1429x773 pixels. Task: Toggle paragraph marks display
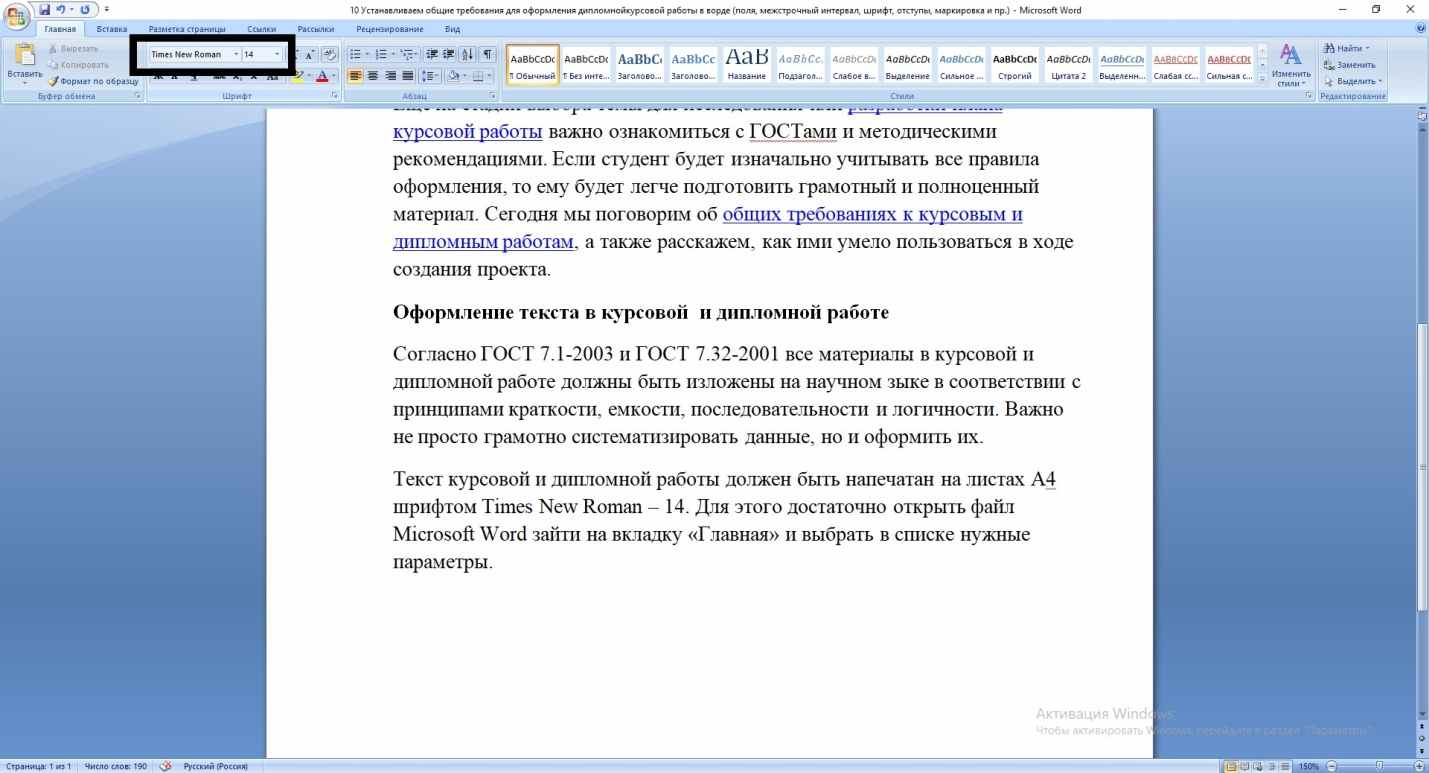click(488, 54)
